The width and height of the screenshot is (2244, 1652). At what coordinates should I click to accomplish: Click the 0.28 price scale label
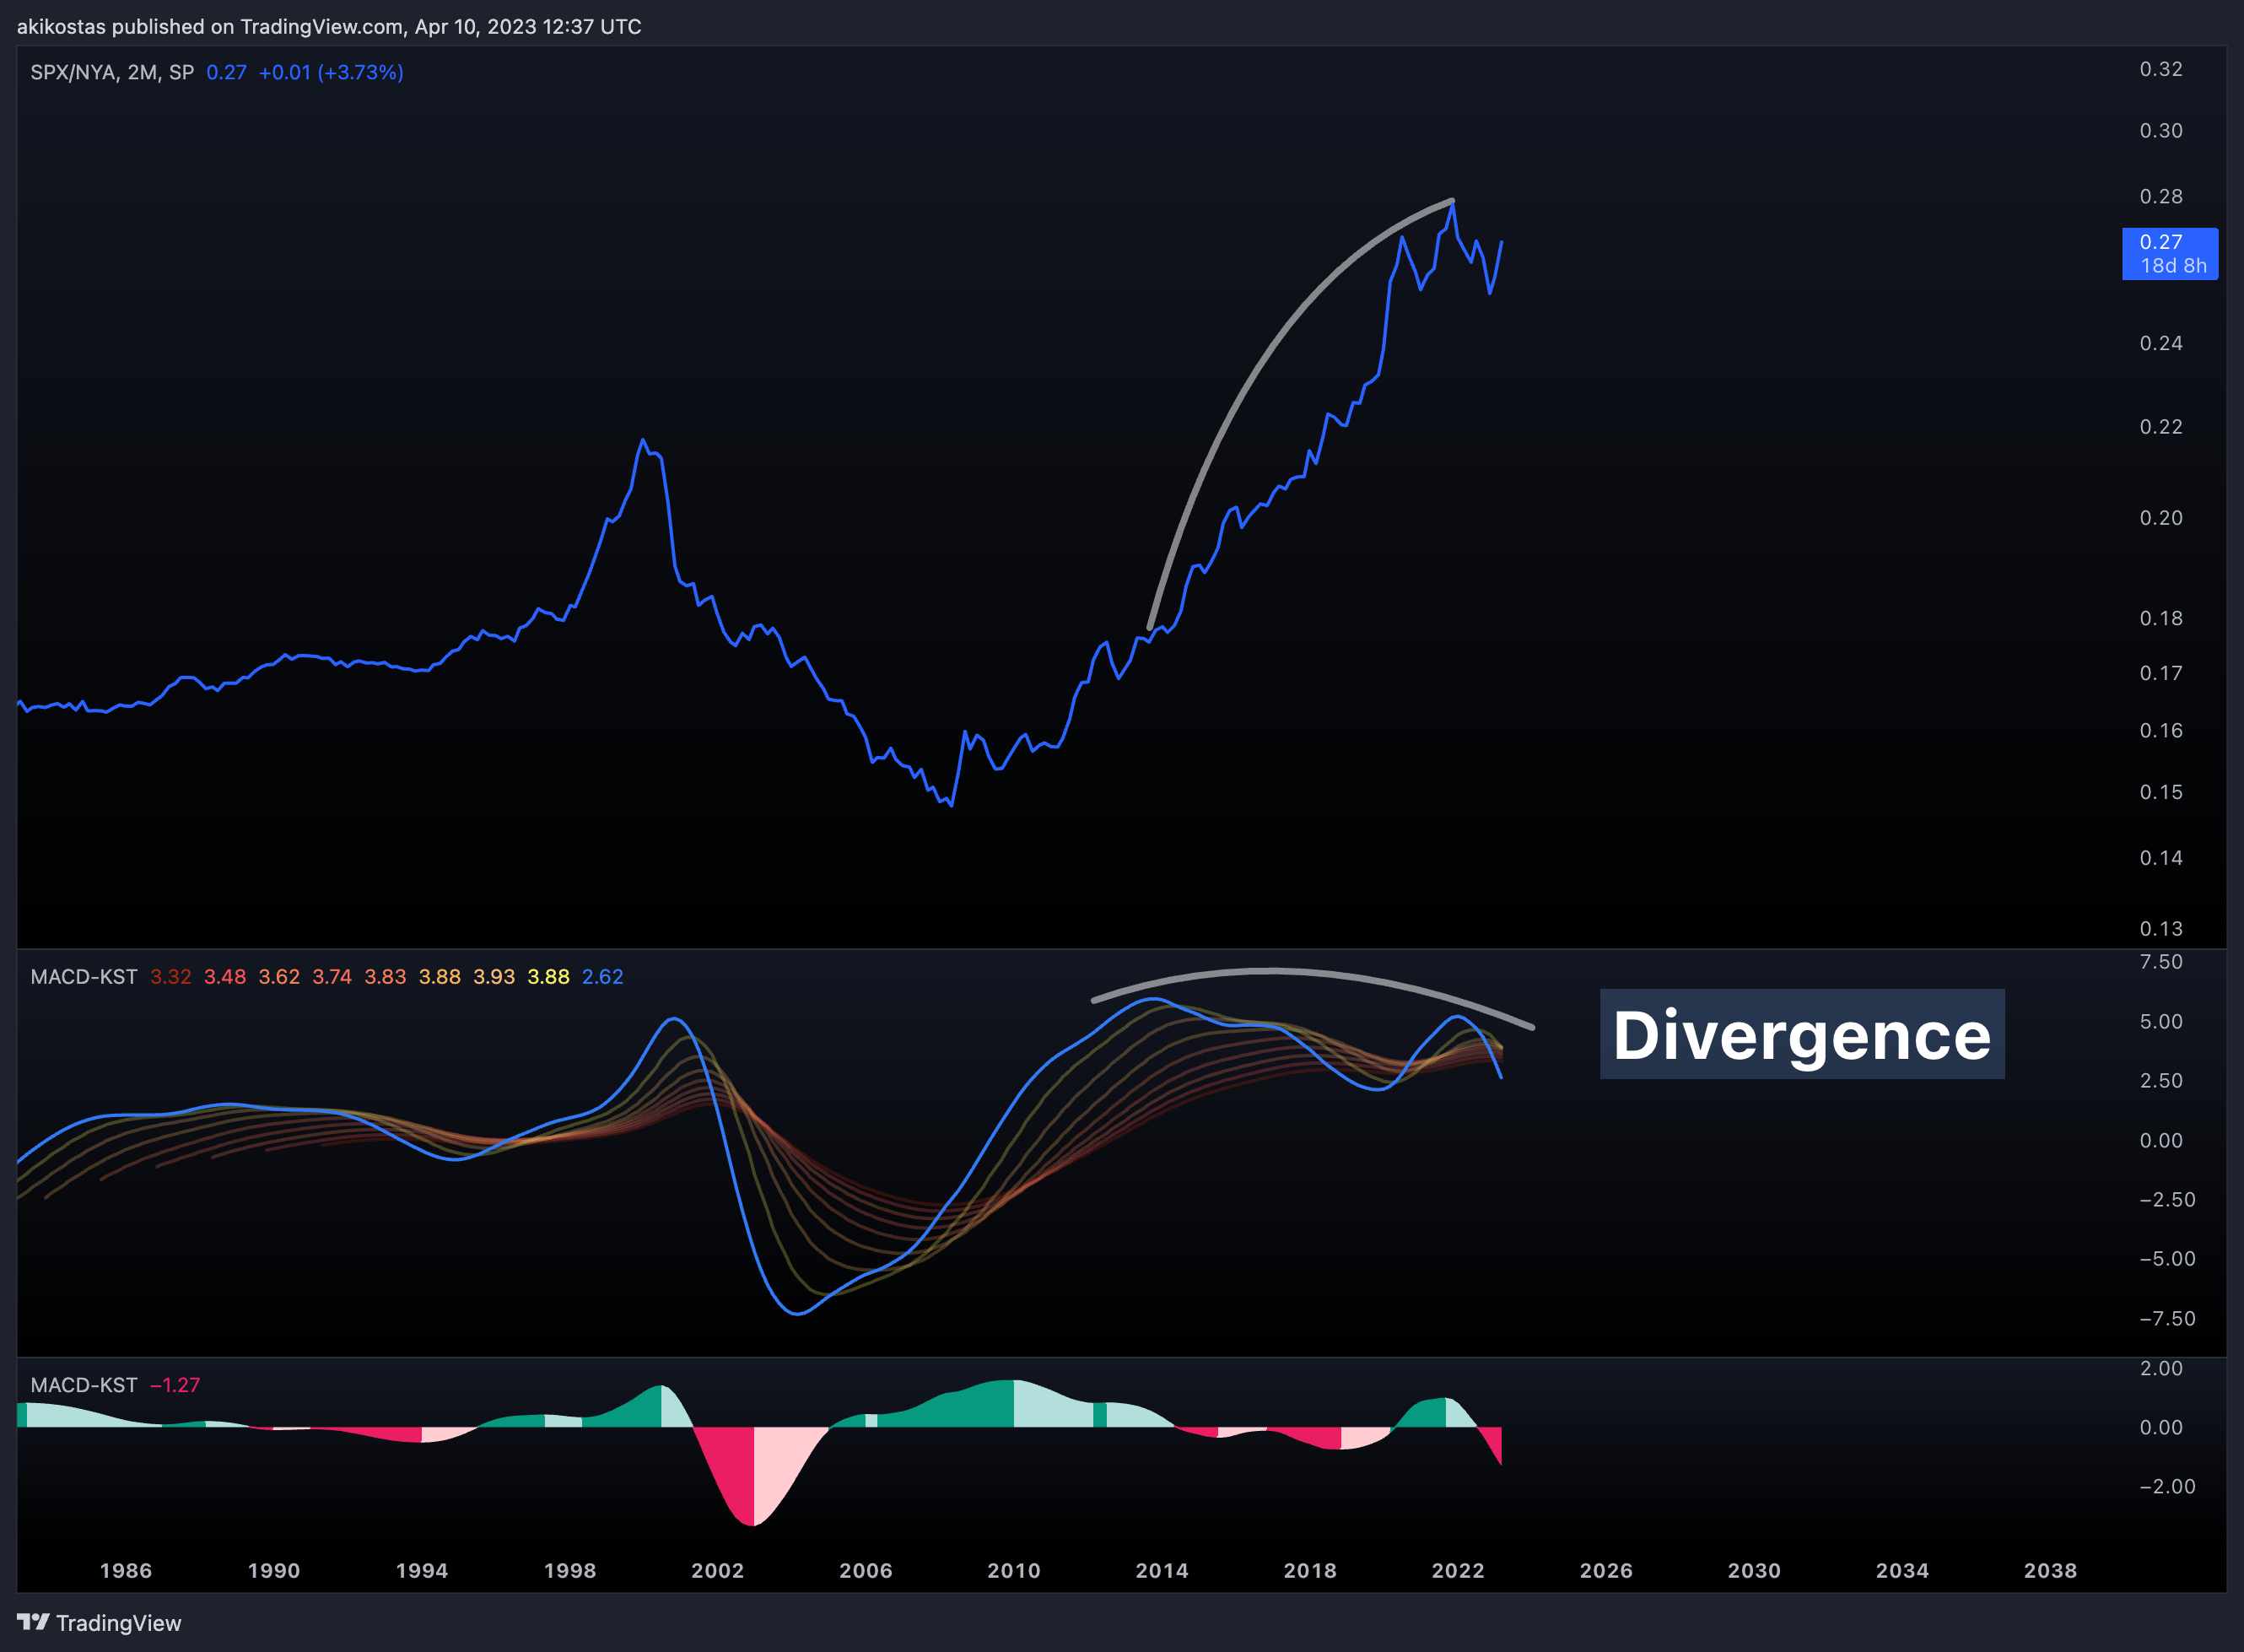[2161, 196]
